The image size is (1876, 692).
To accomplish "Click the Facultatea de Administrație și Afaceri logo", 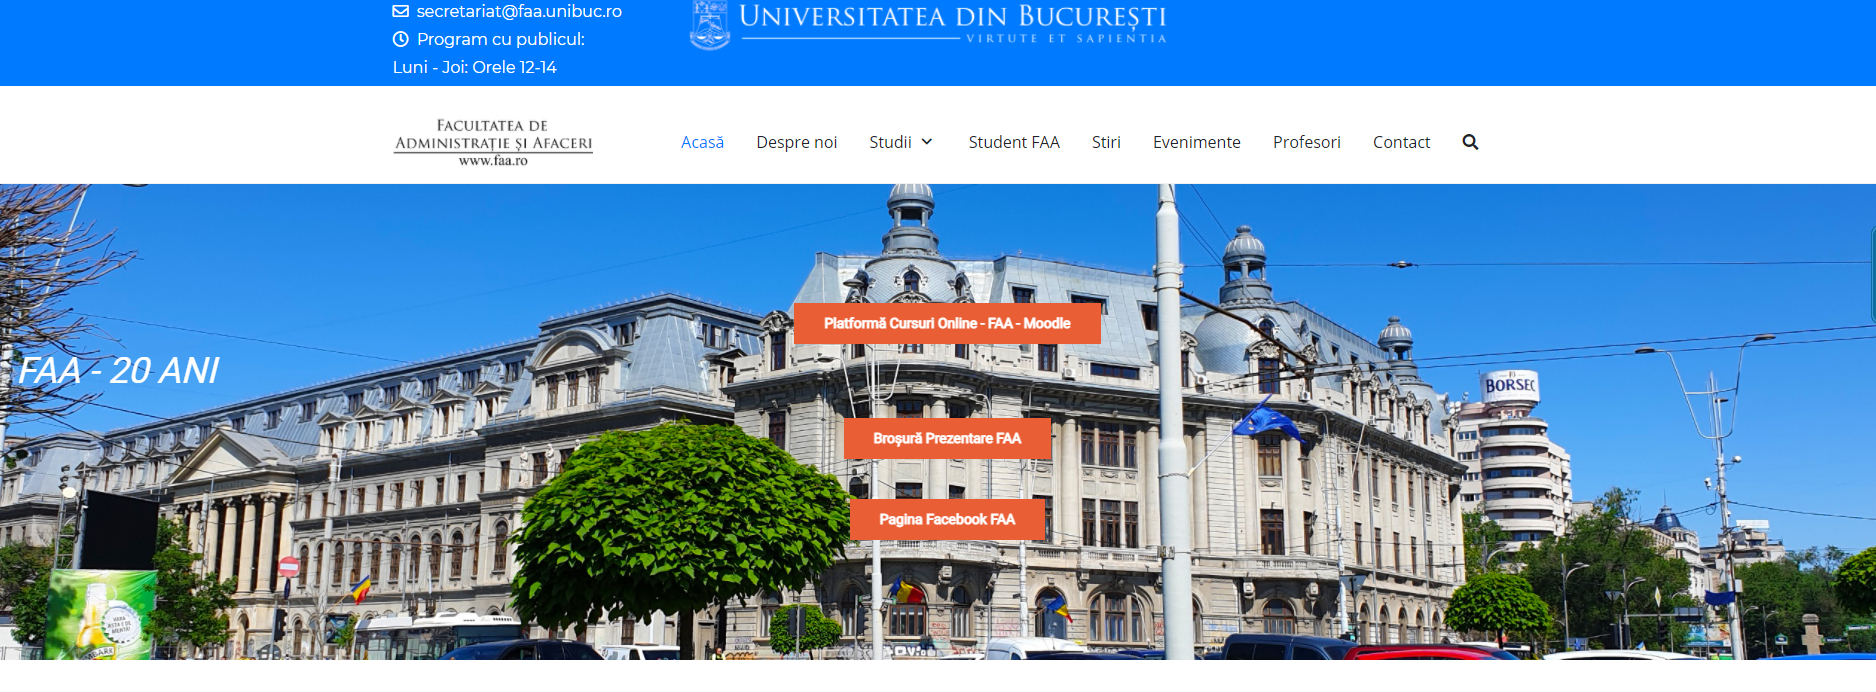I will coord(493,142).
